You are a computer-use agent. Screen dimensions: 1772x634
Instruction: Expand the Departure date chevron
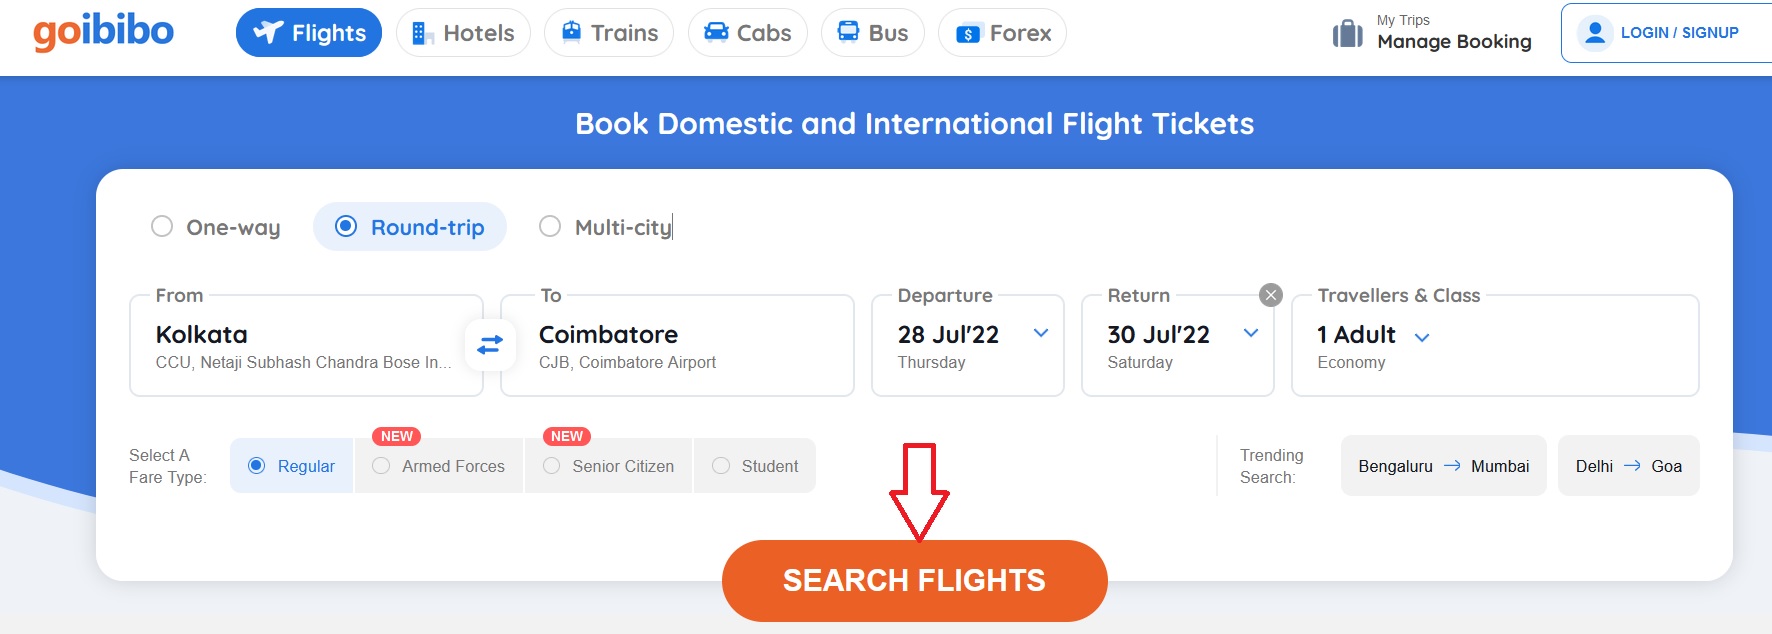(x=1041, y=333)
